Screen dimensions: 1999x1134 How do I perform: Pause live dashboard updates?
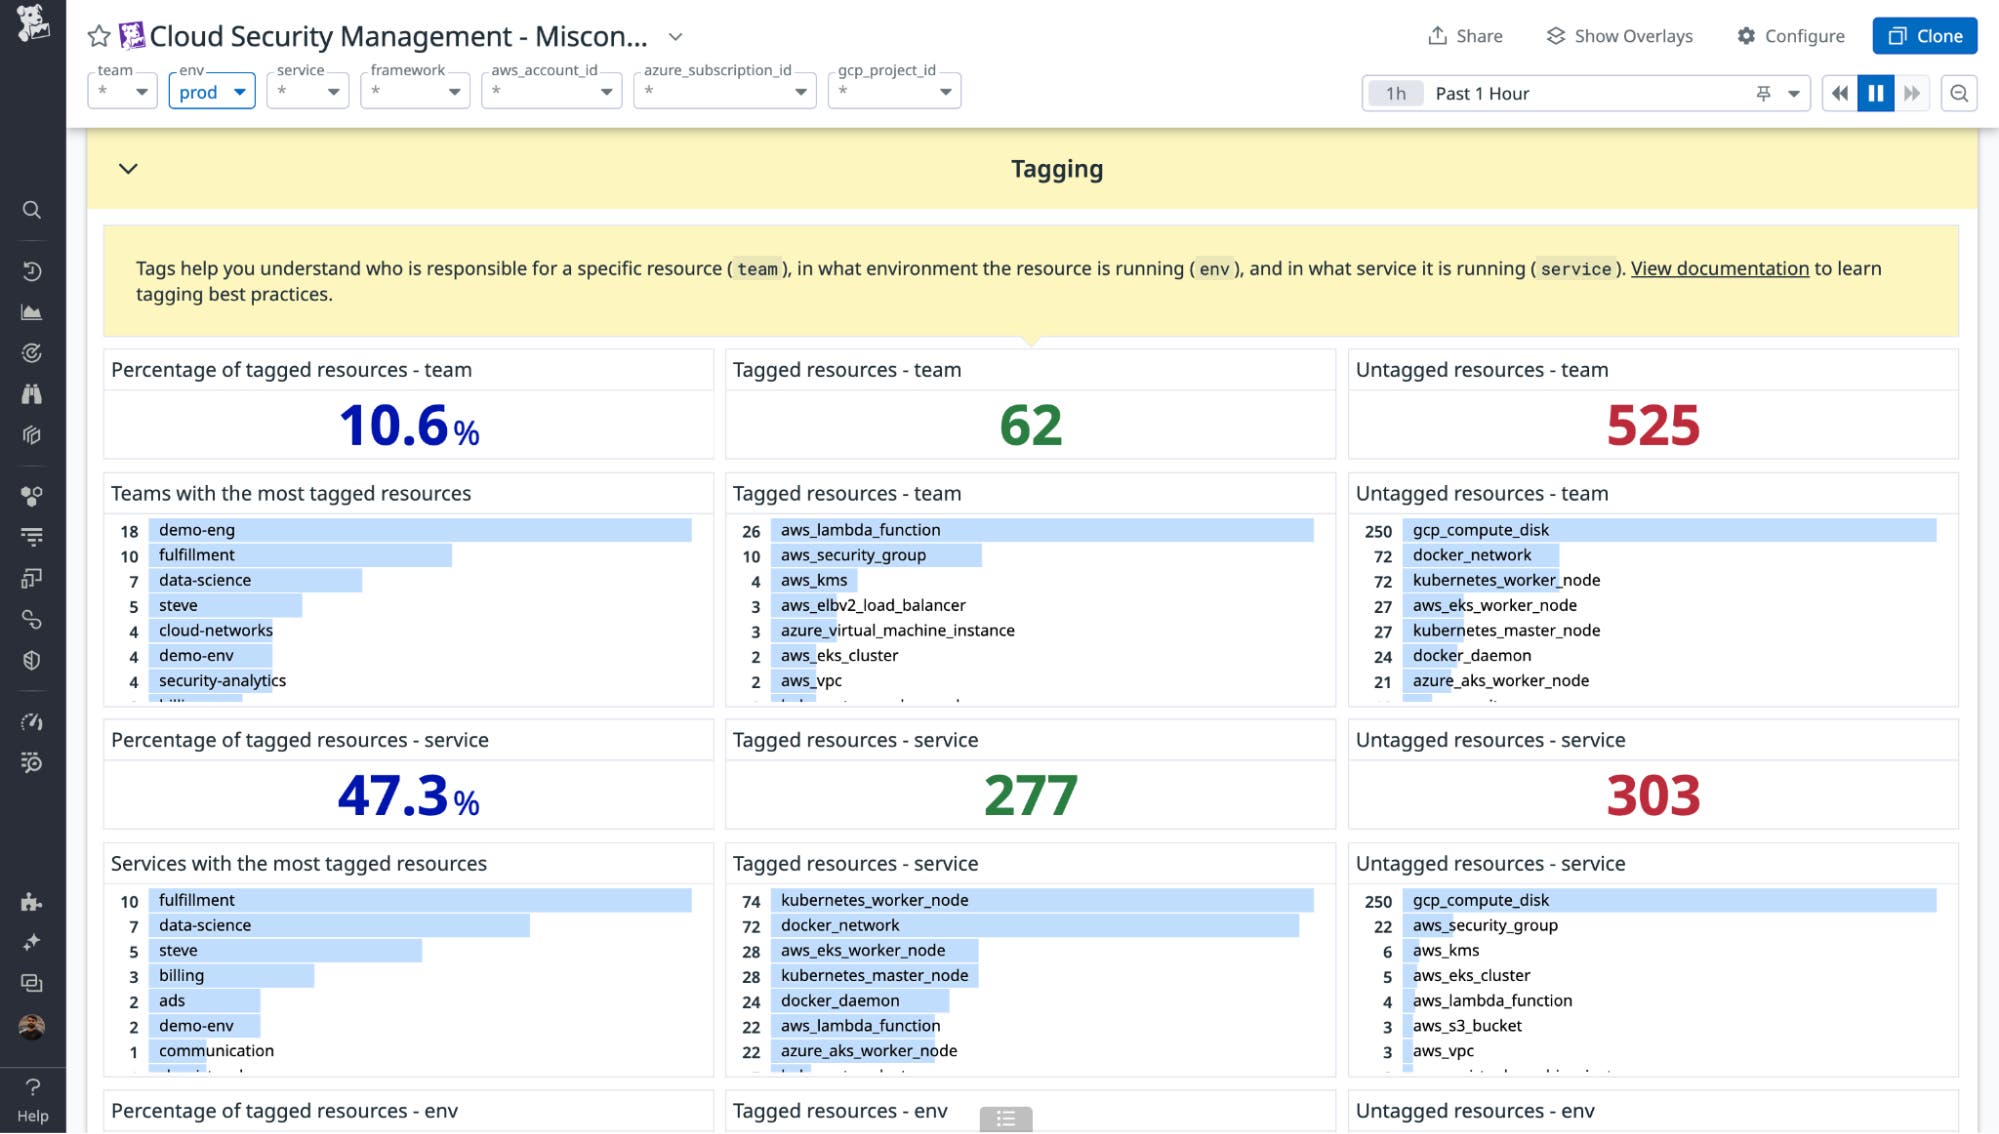tap(1875, 92)
